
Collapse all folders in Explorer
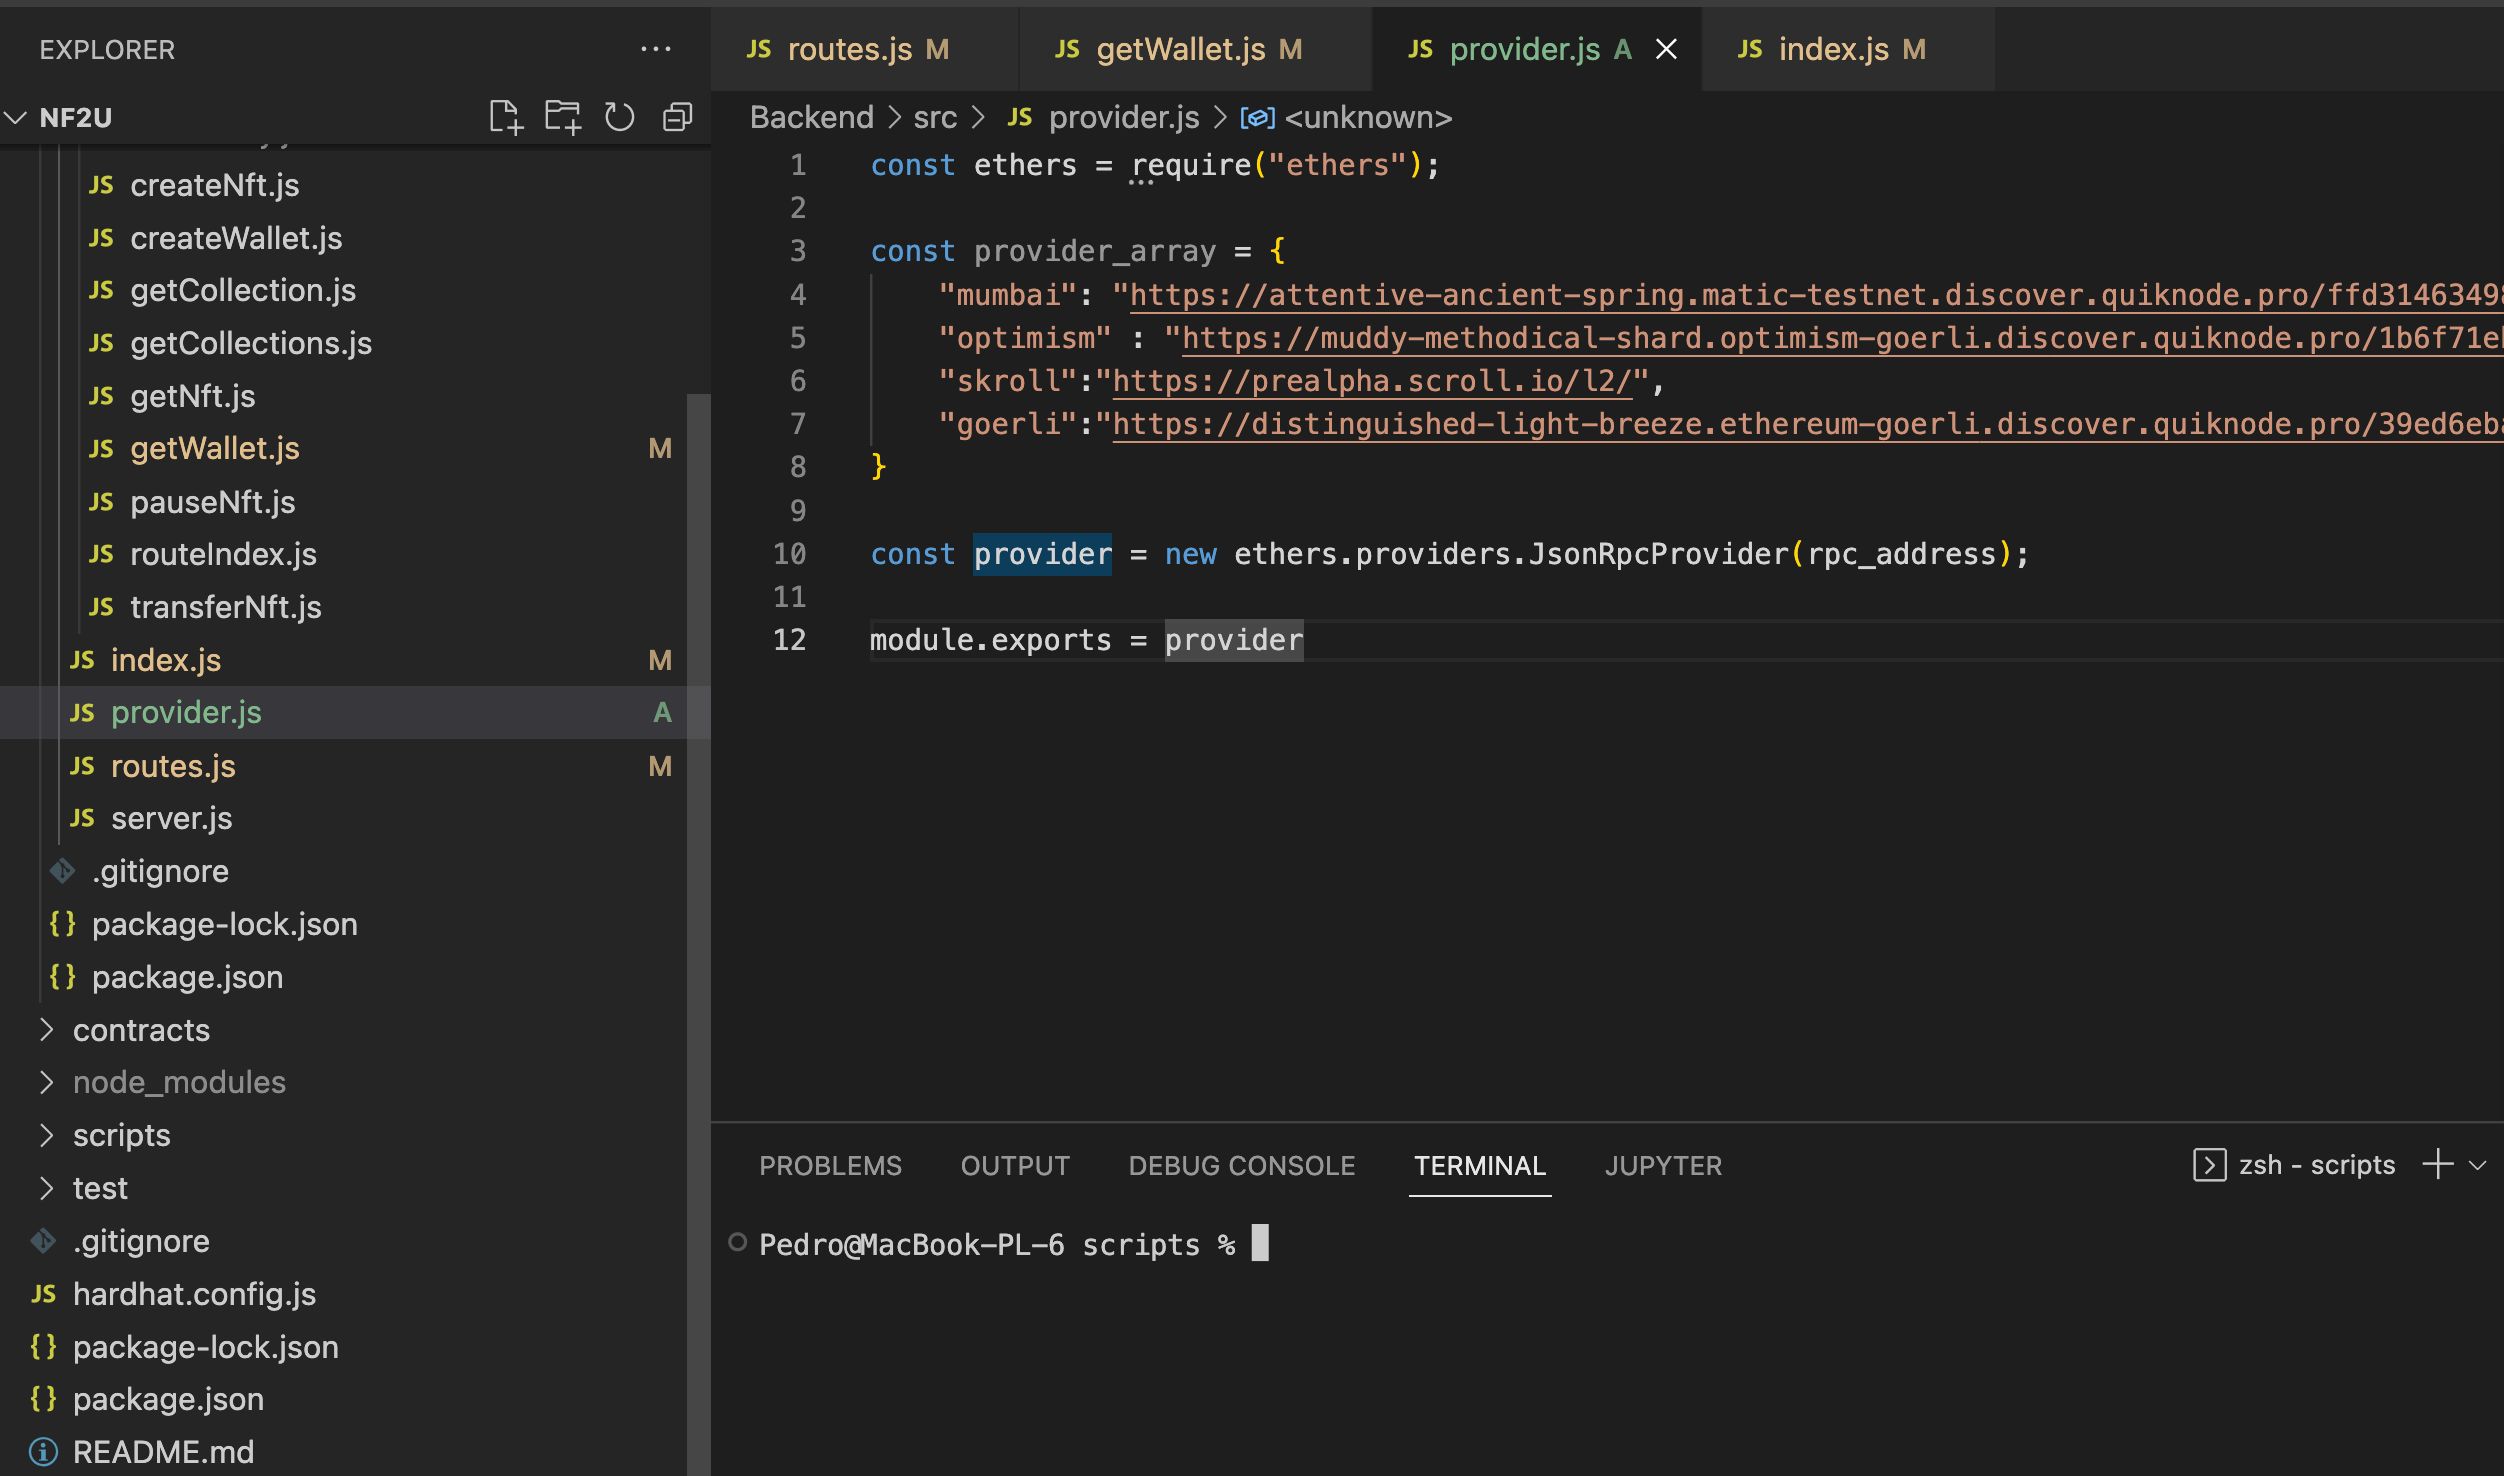pyautogui.click(x=677, y=117)
